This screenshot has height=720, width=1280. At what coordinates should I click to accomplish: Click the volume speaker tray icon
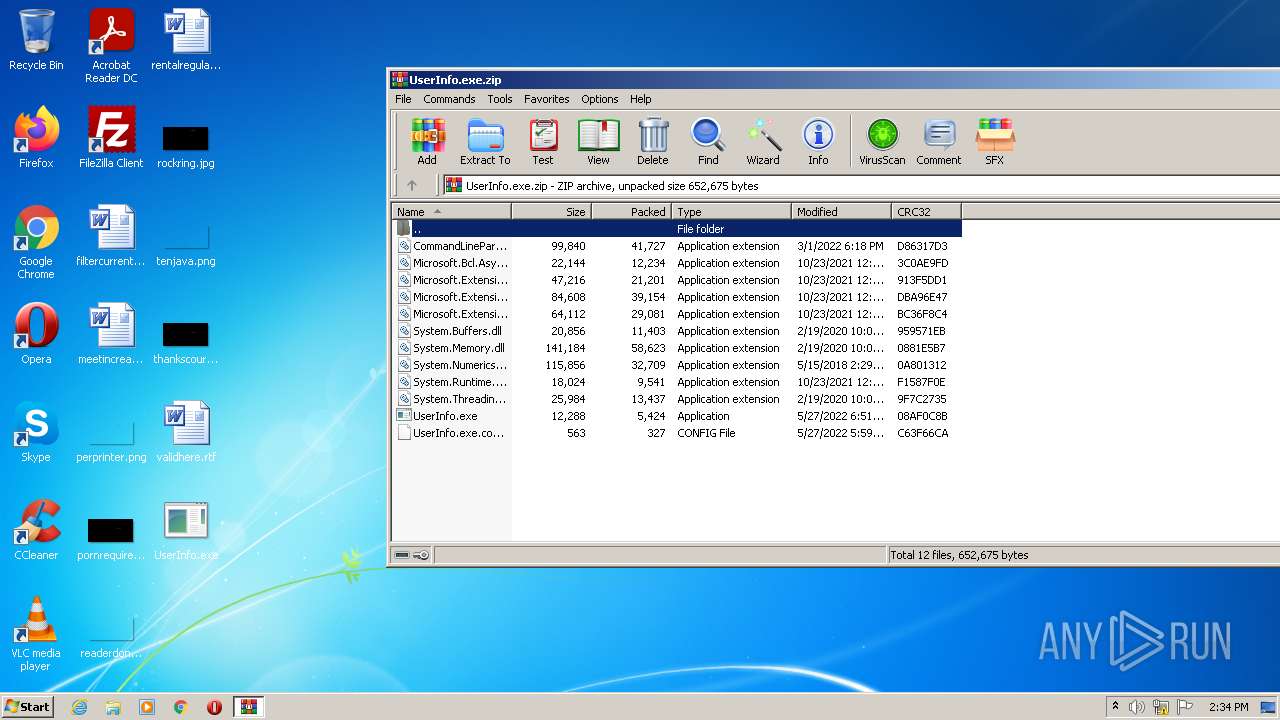coord(1137,707)
